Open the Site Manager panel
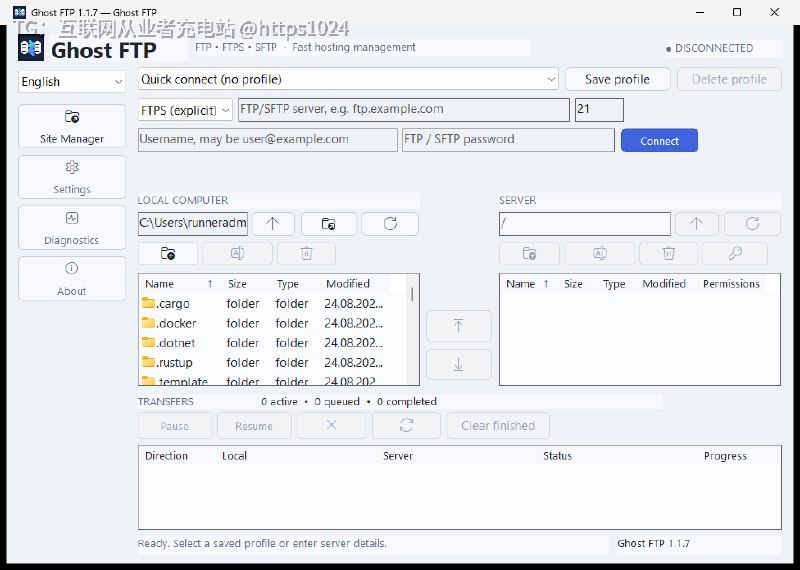The image size is (800, 570). (72, 126)
